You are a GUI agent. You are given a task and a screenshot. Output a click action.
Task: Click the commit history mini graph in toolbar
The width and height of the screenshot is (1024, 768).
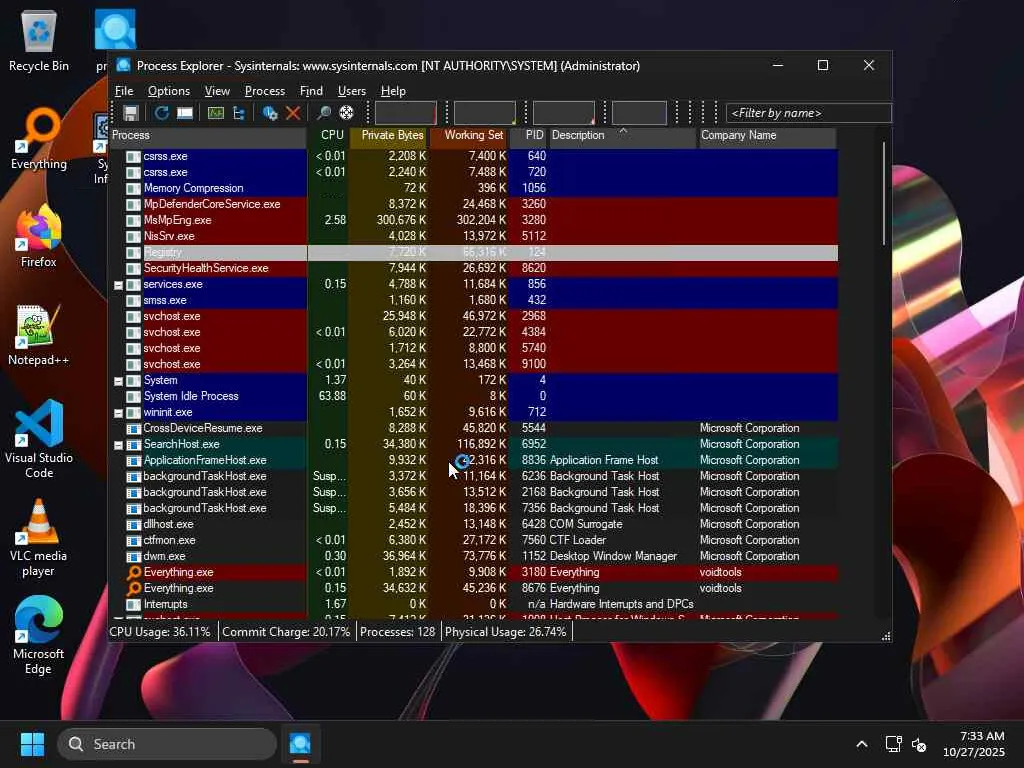click(485, 113)
